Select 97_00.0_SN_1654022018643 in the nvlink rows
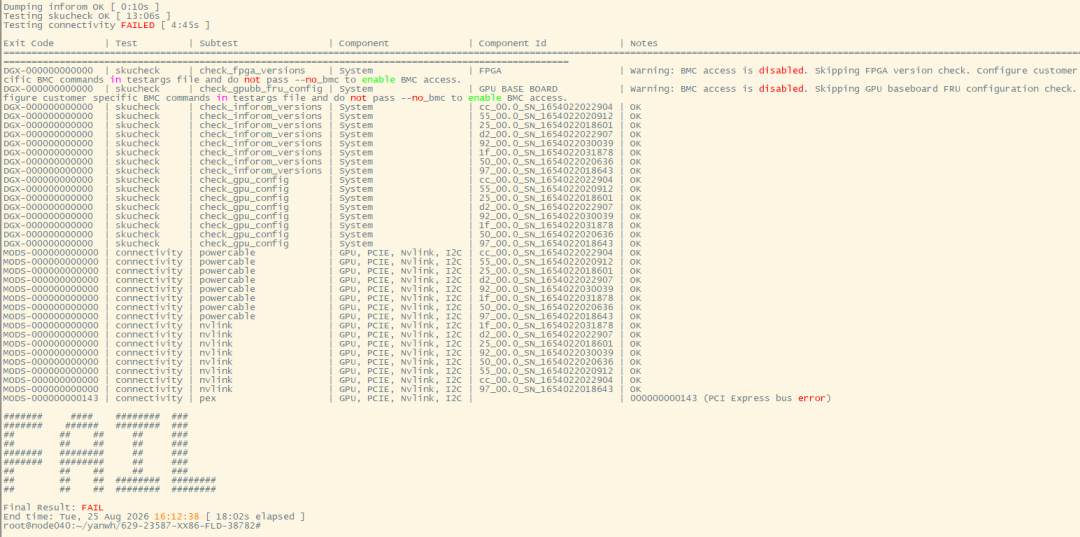 546,389
